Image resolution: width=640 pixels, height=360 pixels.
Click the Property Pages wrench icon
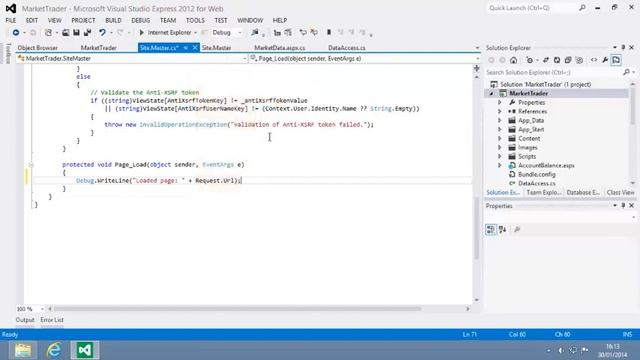click(x=517, y=229)
